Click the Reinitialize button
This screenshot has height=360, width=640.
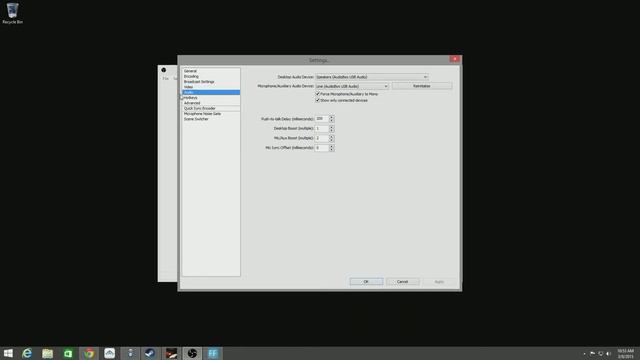pyautogui.click(x=422, y=86)
